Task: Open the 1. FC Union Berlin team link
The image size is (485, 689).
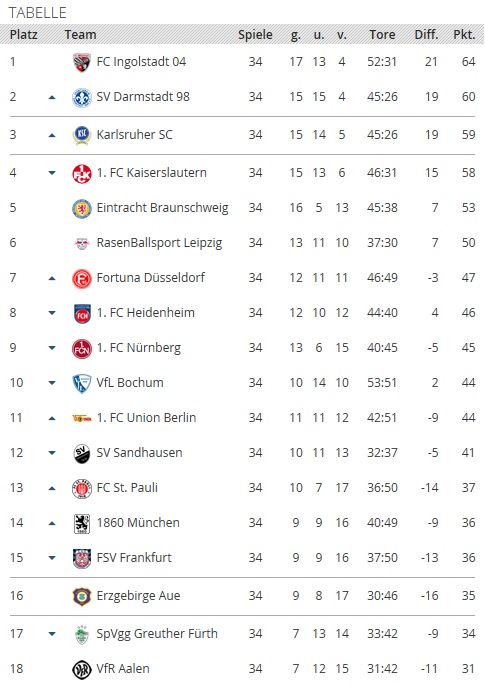Action: (146, 417)
